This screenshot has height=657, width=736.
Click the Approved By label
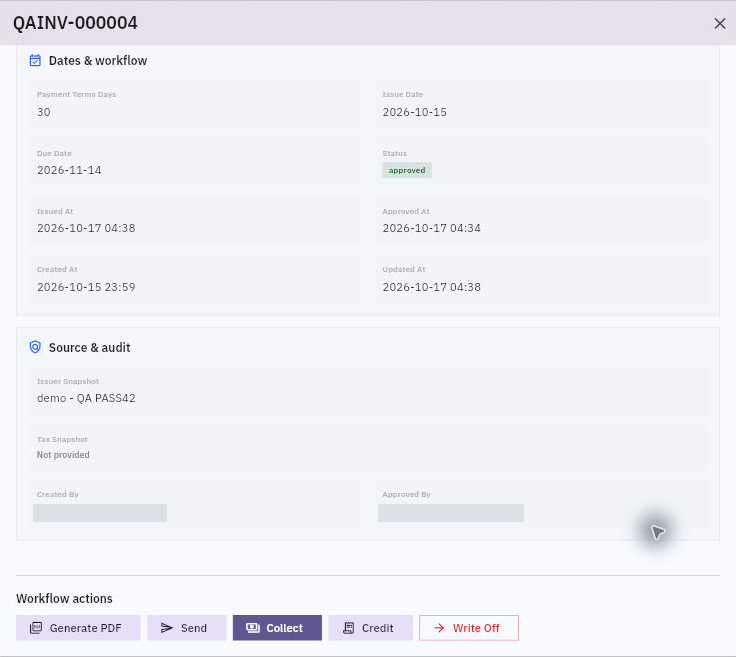coord(406,495)
